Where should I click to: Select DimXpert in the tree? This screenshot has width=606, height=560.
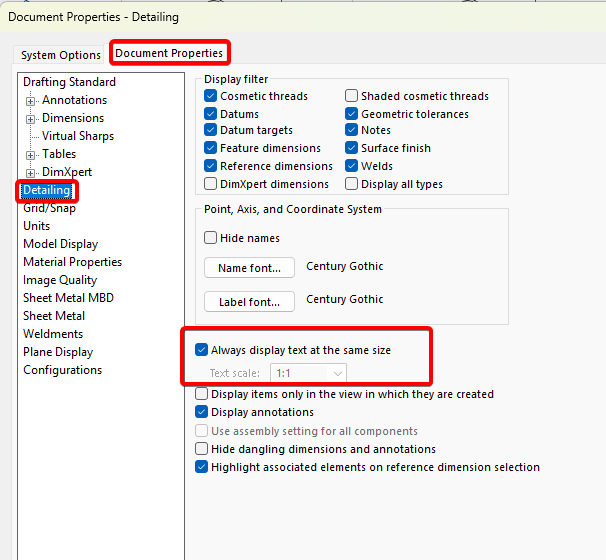coord(67,172)
